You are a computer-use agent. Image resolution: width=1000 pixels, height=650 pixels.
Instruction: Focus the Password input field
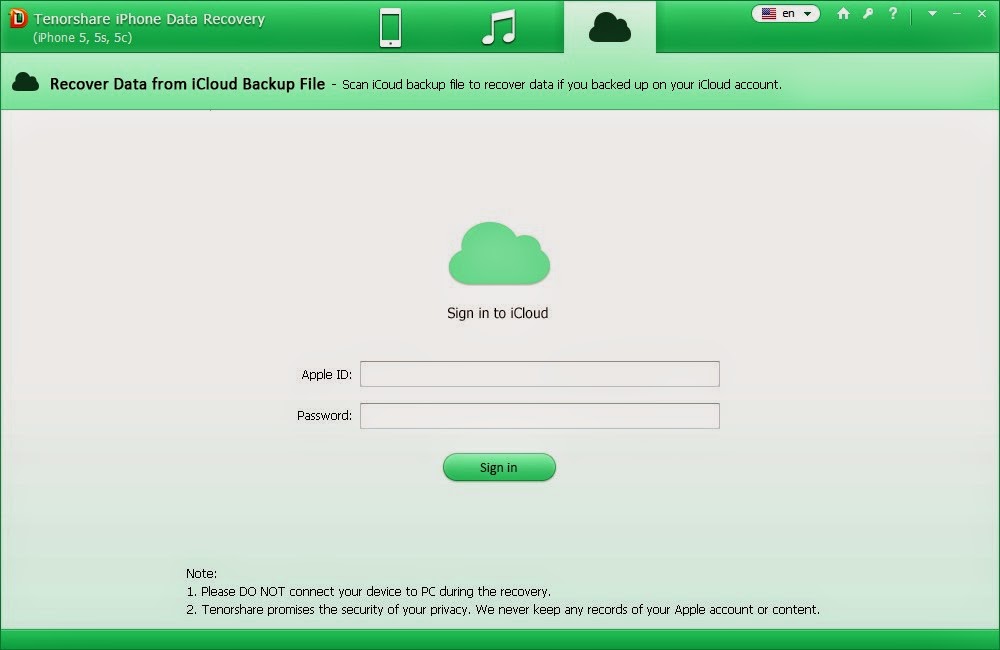[x=540, y=416]
